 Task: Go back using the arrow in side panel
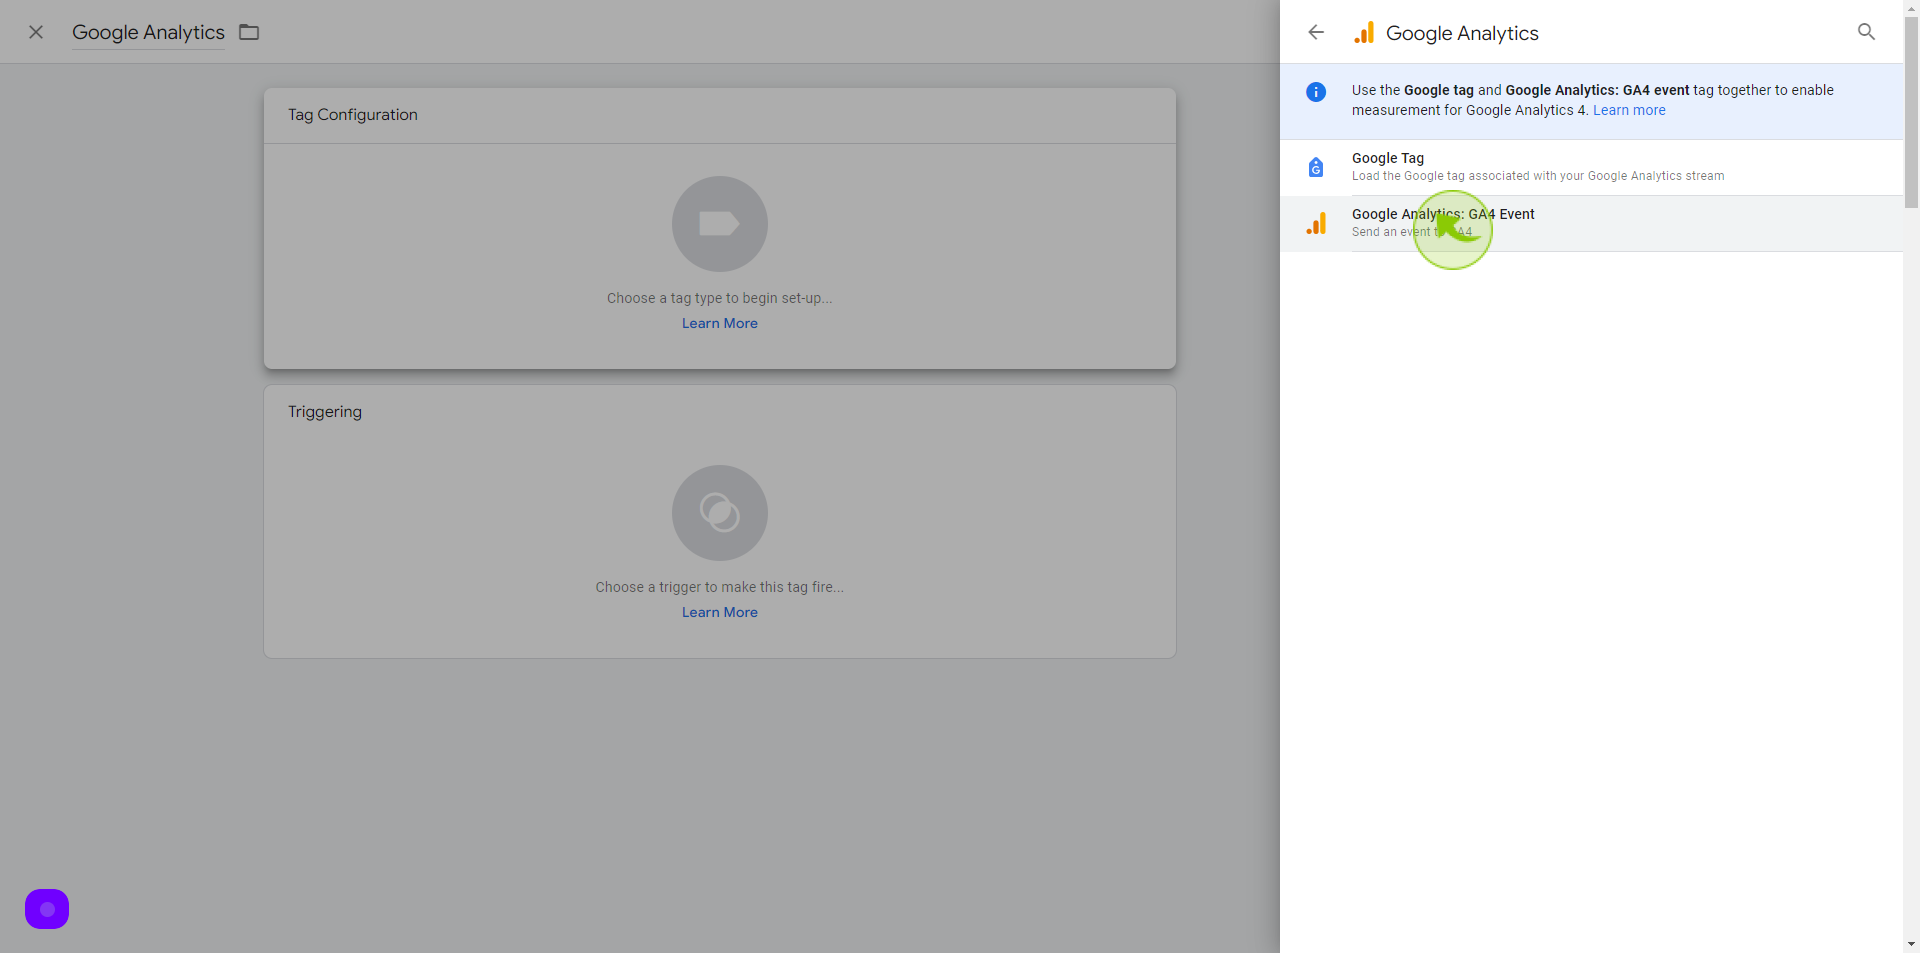click(x=1316, y=32)
